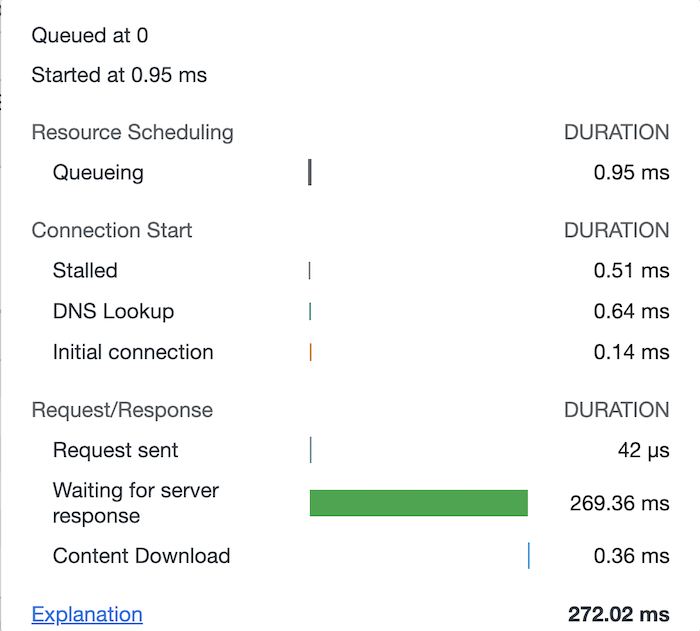This screenshot has height=631, width=700.
Task: Click the Request sent duration 42 μs
Action: (x=643, y=450)
